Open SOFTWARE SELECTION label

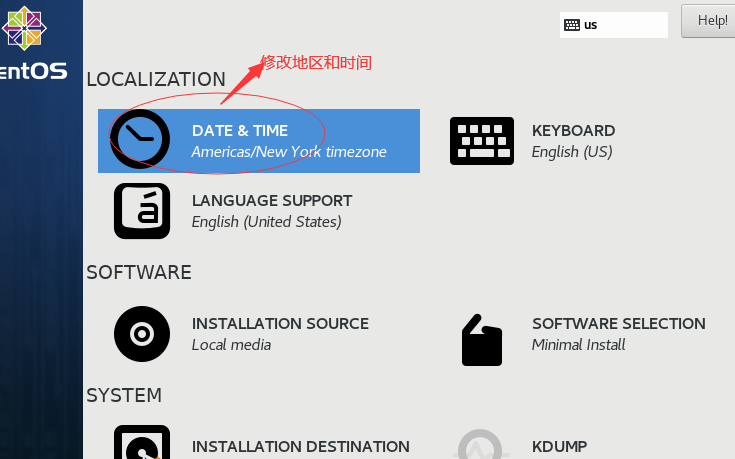(x=619, y=324)
